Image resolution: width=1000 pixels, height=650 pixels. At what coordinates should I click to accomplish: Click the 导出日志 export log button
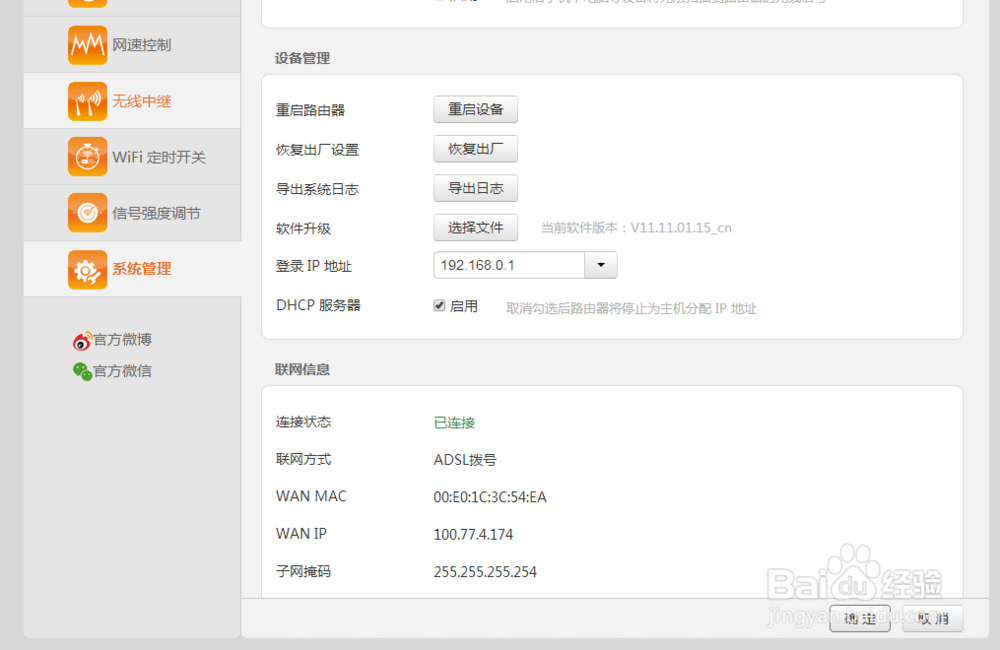(x=475, y=188)
